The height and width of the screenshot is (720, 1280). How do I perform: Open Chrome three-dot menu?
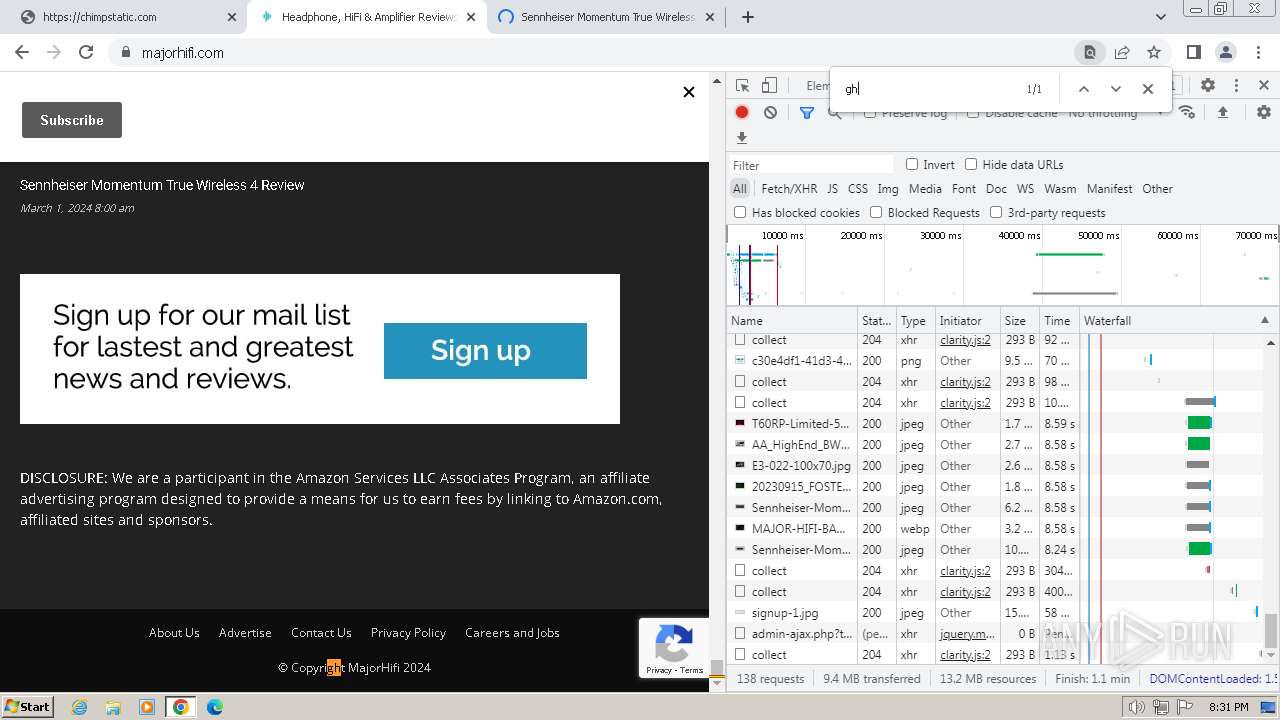tap(1258, 52)
